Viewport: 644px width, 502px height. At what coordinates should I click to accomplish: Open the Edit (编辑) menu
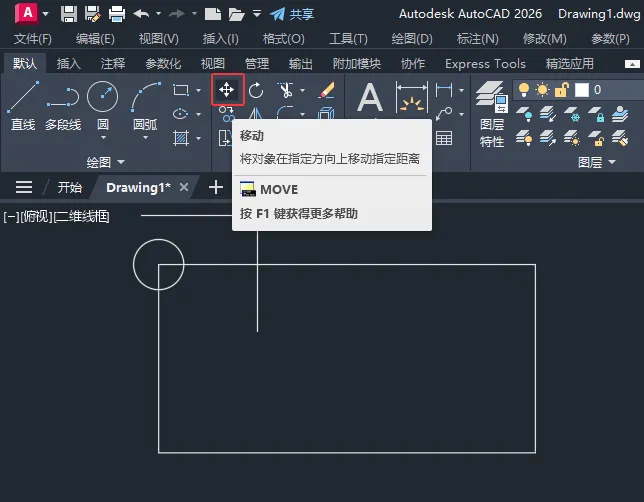click(95, 39)
